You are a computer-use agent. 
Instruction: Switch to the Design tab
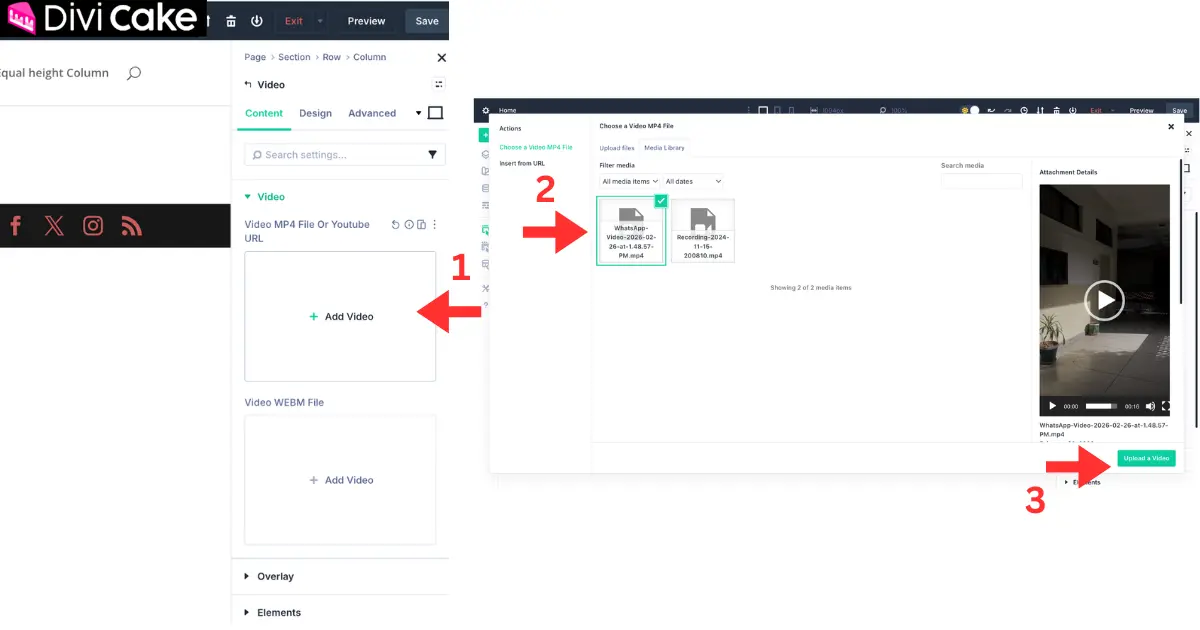pos(315,113)
